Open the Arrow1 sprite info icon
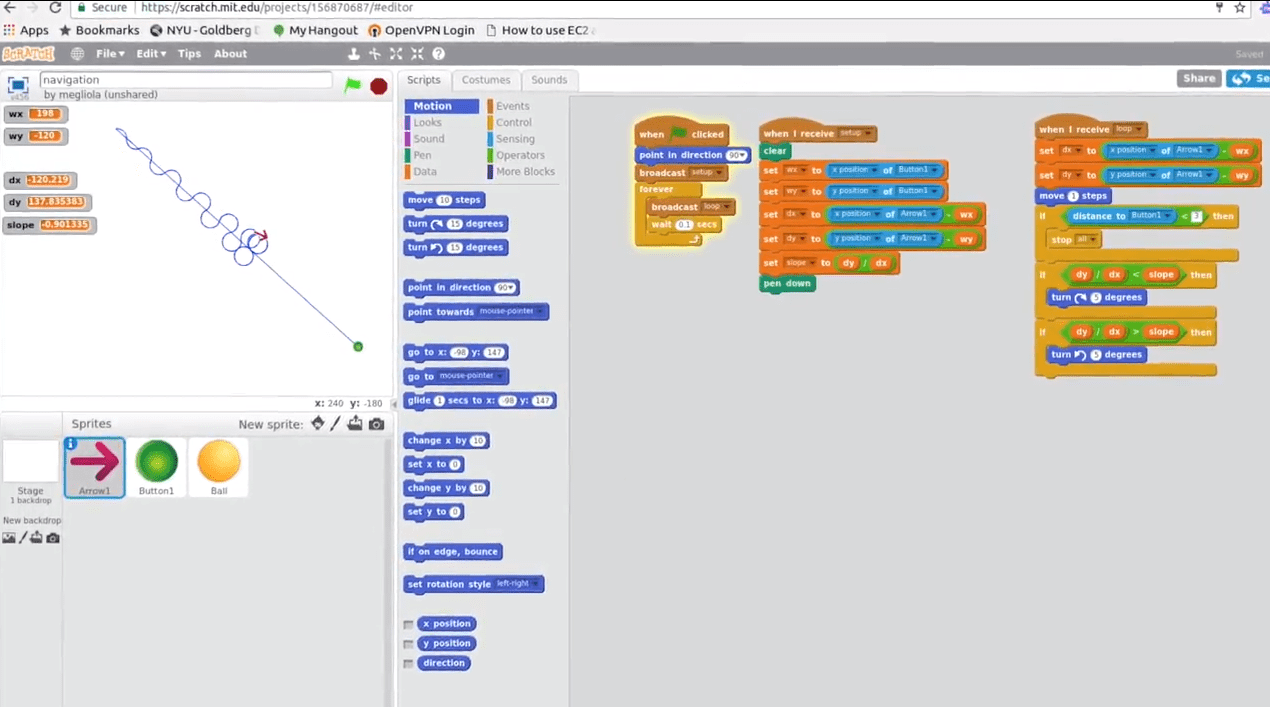Image resolution: width=1270 pixels, height=707 pixels. tap(71, 444)
